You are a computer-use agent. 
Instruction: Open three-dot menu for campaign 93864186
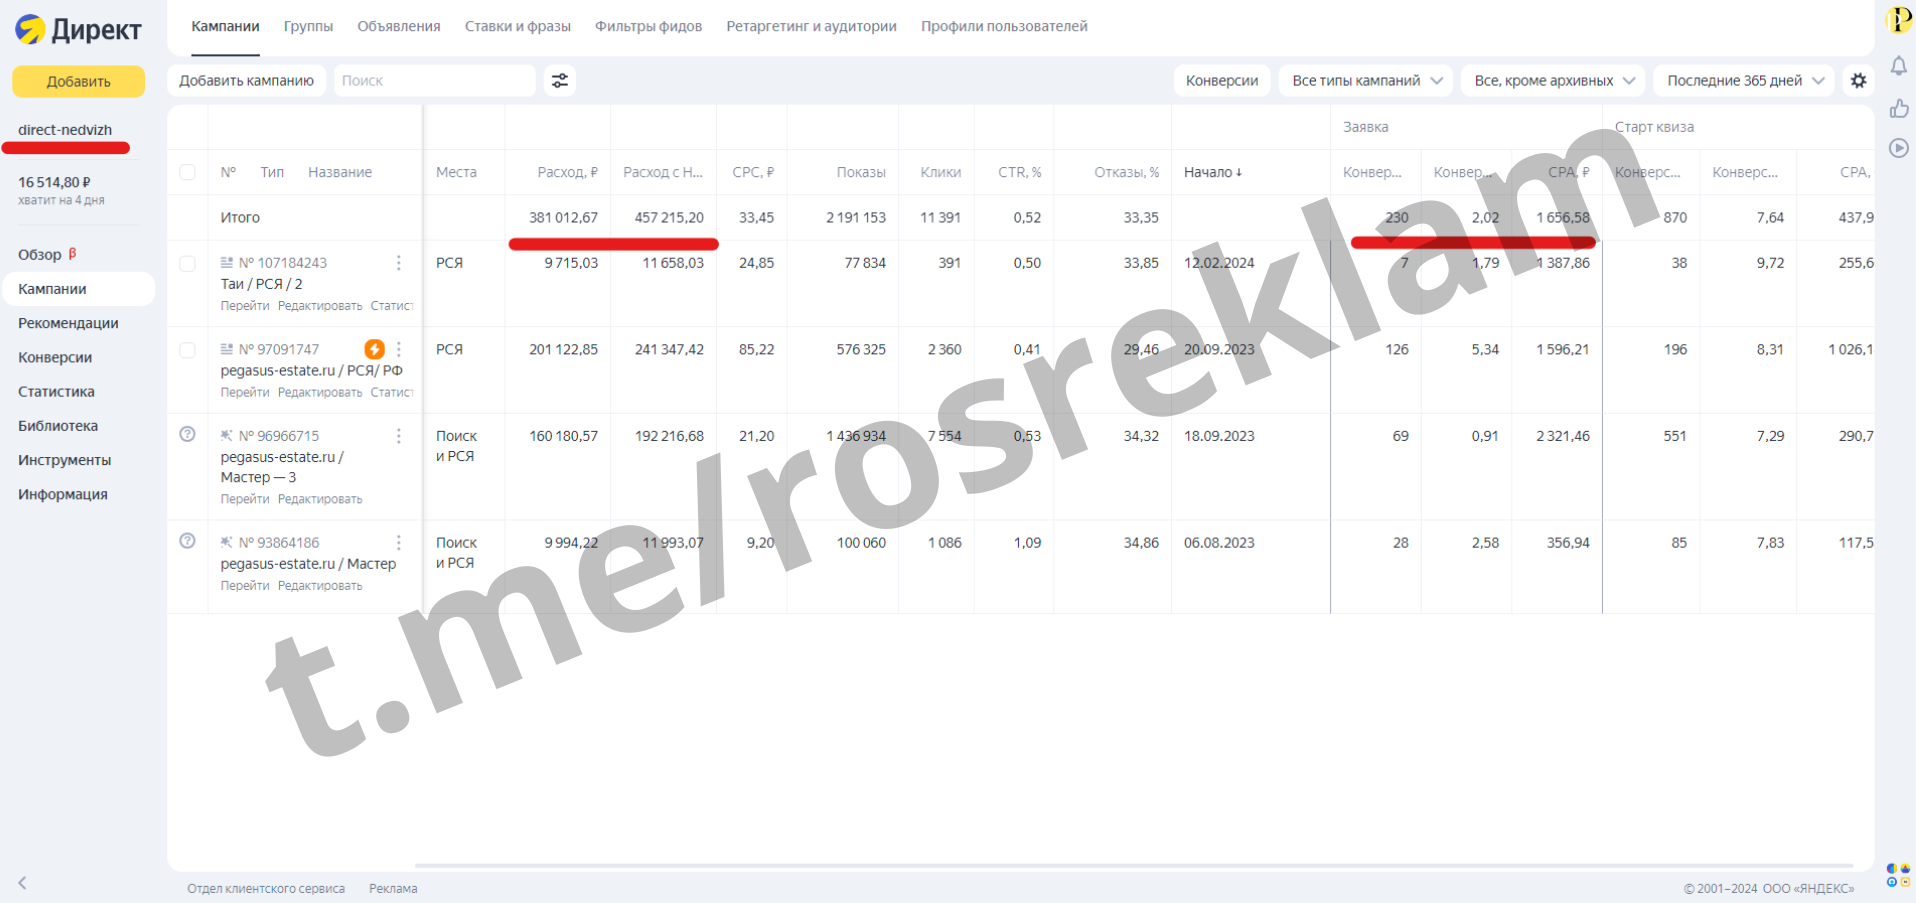coord(399,543)
